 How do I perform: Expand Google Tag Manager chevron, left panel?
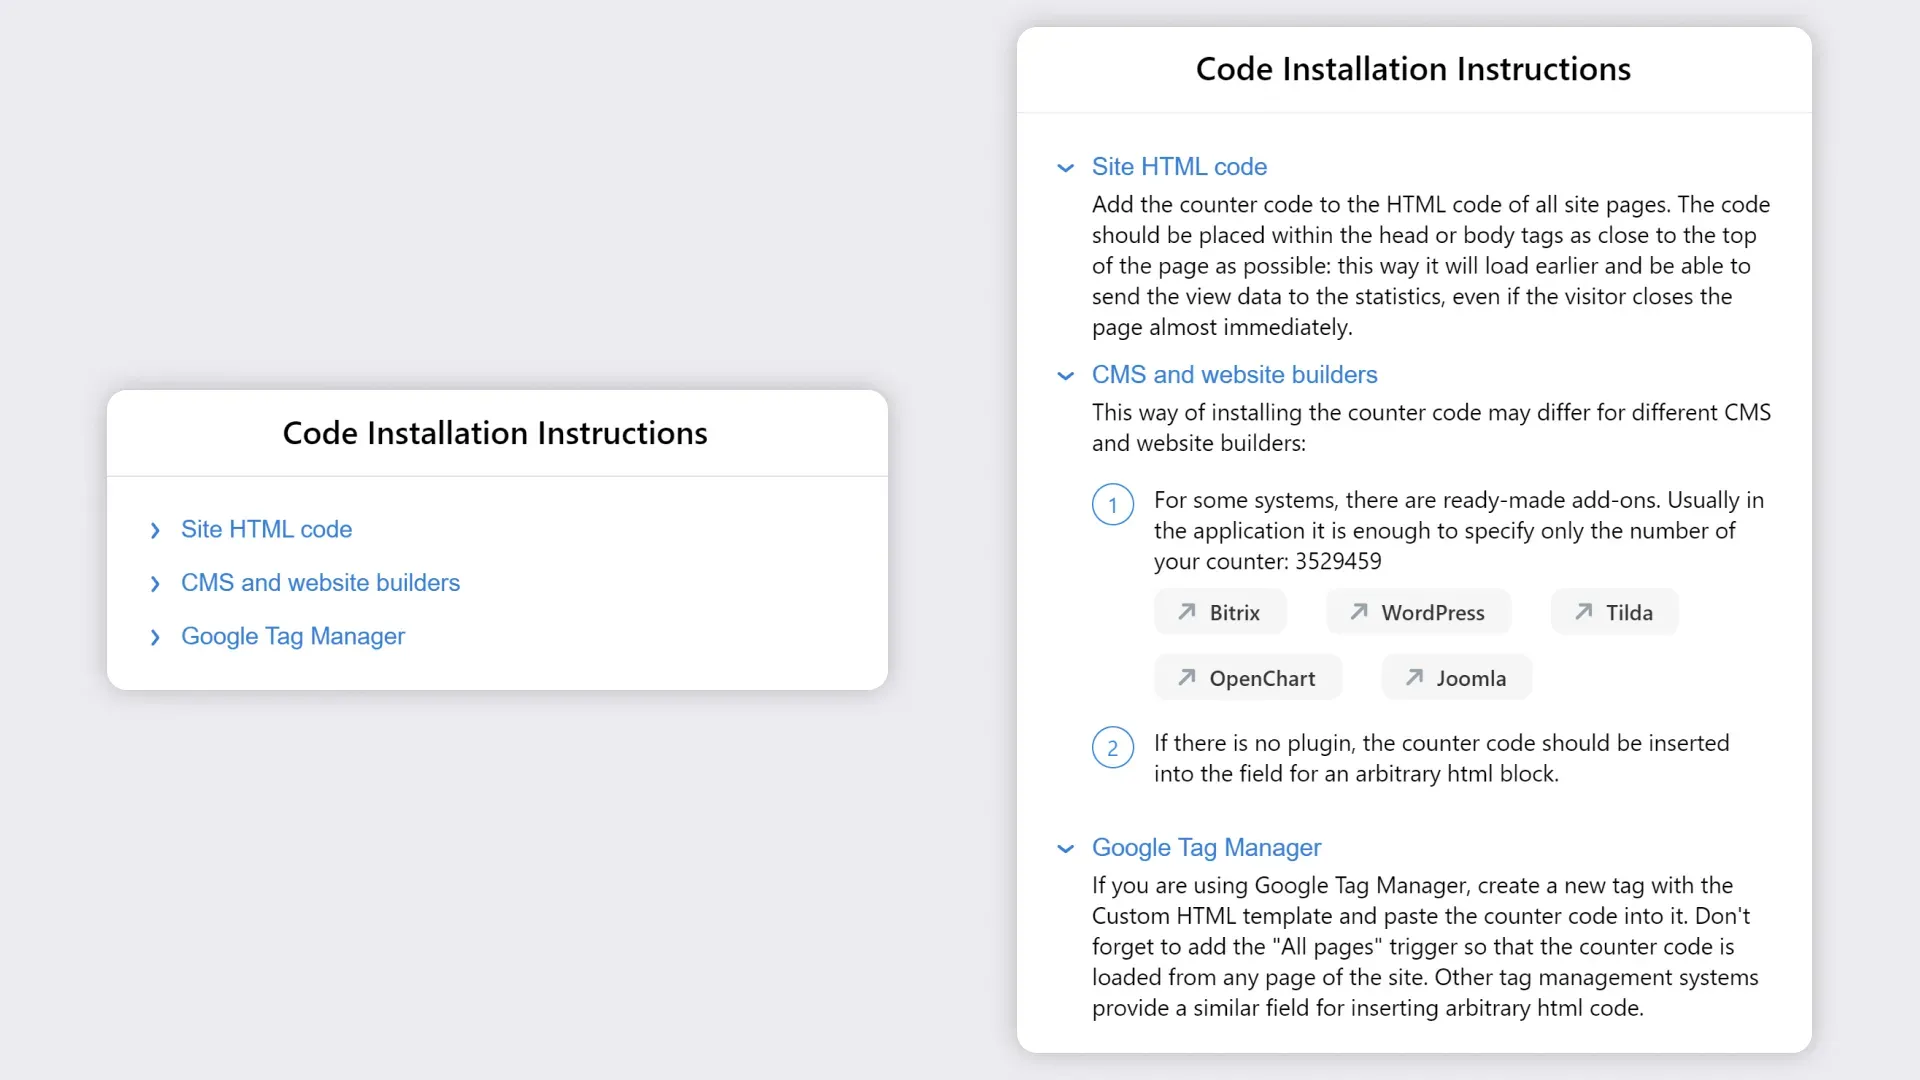(x=155, y=638)
